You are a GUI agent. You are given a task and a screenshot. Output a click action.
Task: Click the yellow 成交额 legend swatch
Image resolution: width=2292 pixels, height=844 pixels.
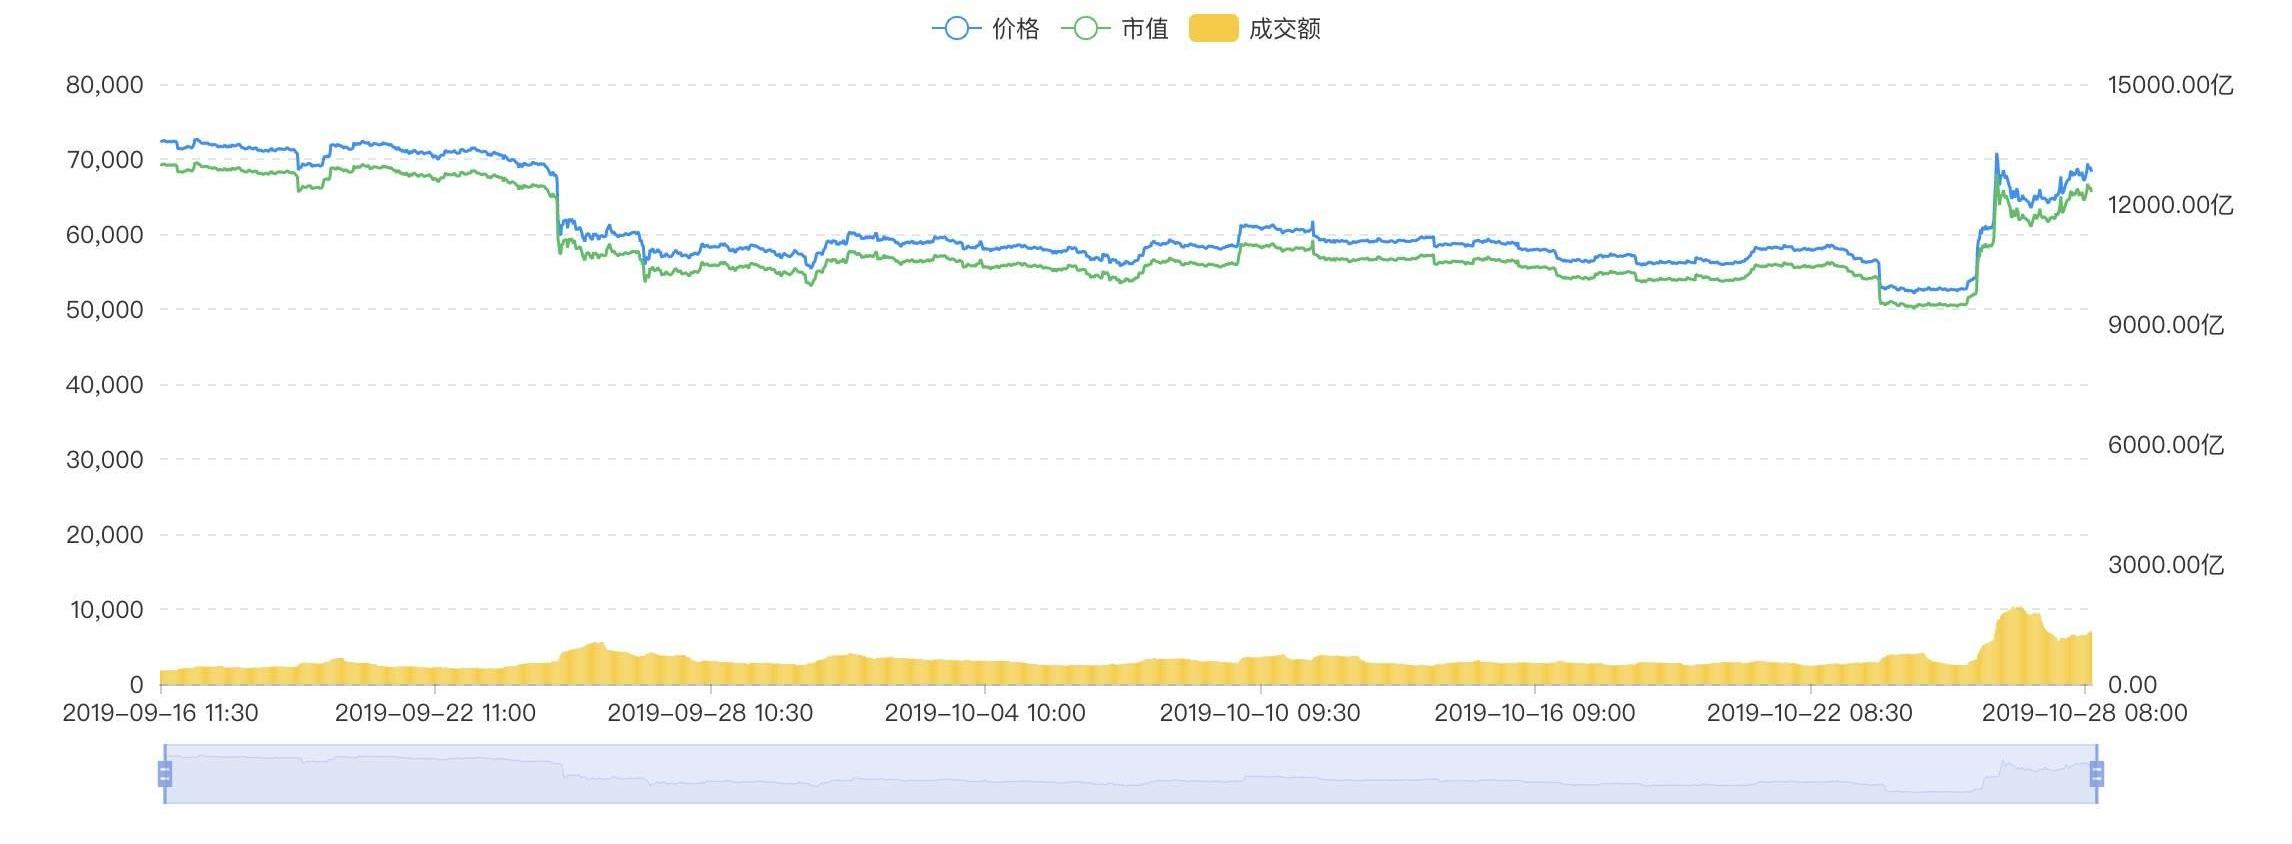(1213, 29)
